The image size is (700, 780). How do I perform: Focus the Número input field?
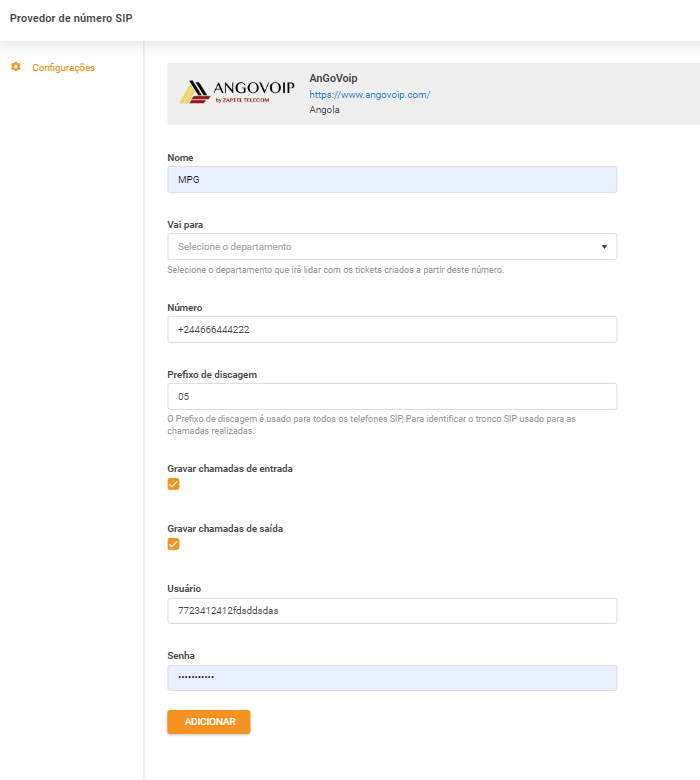pos(391,329)
